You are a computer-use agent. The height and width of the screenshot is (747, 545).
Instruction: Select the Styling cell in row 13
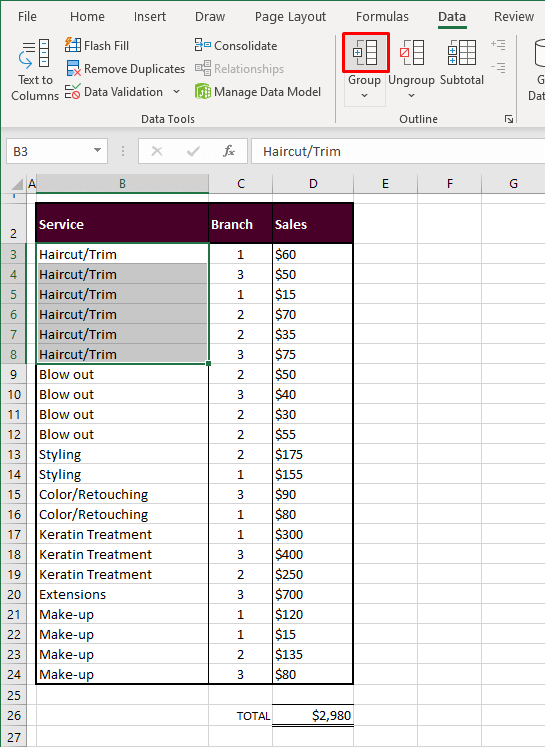(x=122, y=454)
